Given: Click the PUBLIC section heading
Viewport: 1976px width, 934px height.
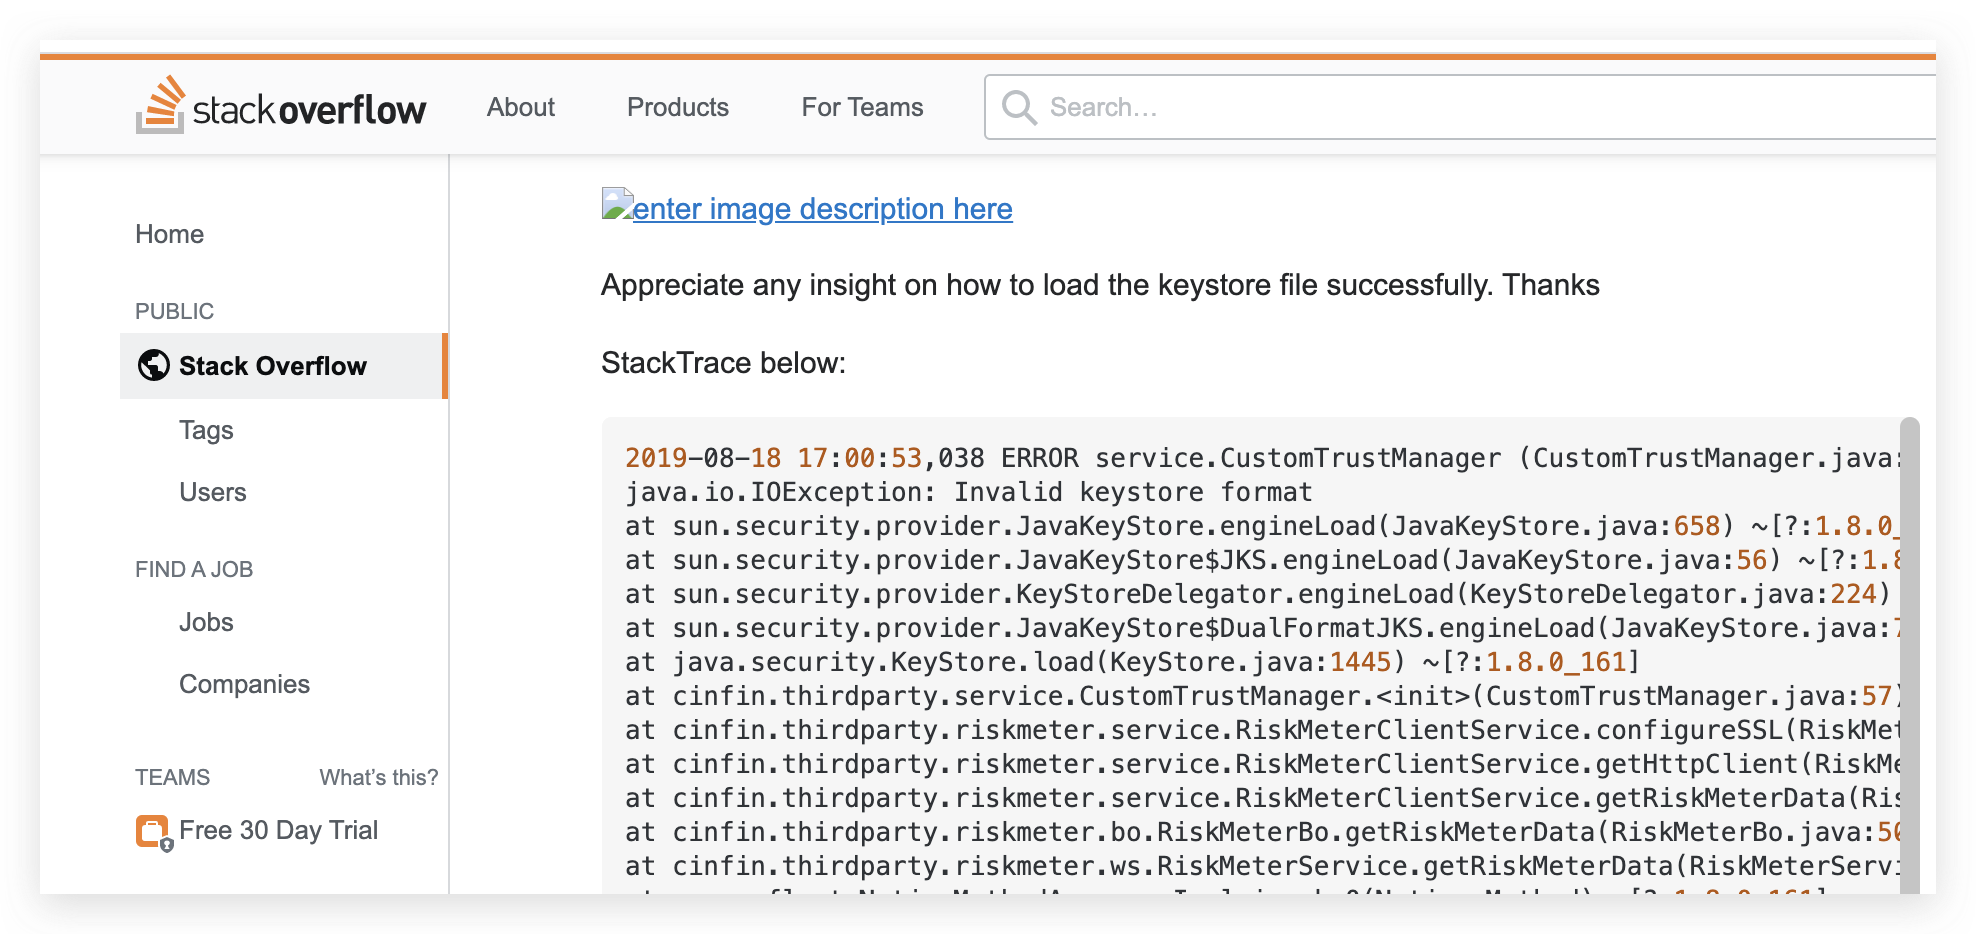Looking at the screenshot, I should pos(175,311).
